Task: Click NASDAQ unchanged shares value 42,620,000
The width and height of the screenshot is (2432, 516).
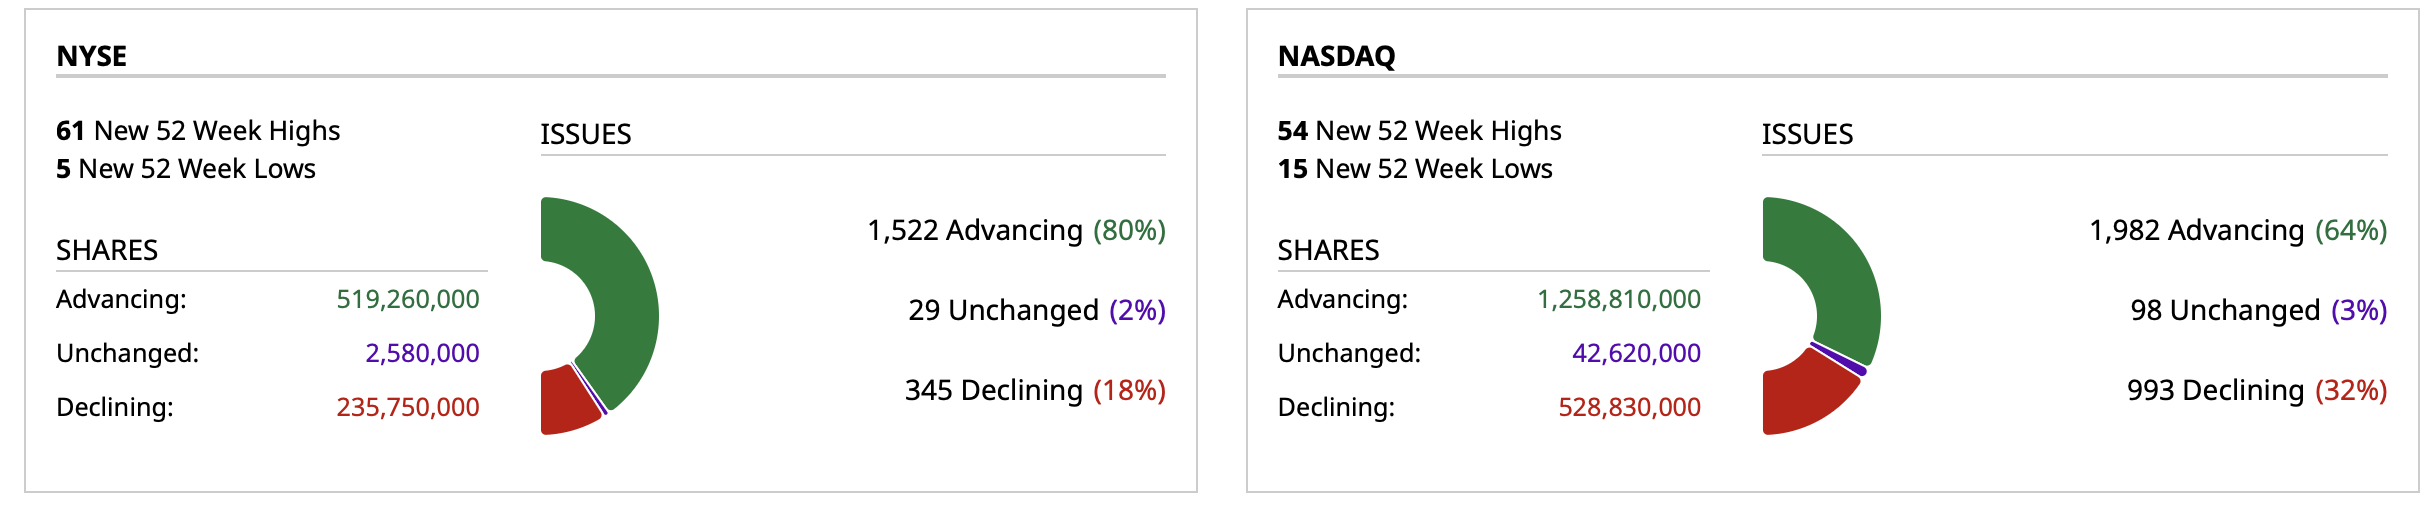Action: pos(1636,354)
